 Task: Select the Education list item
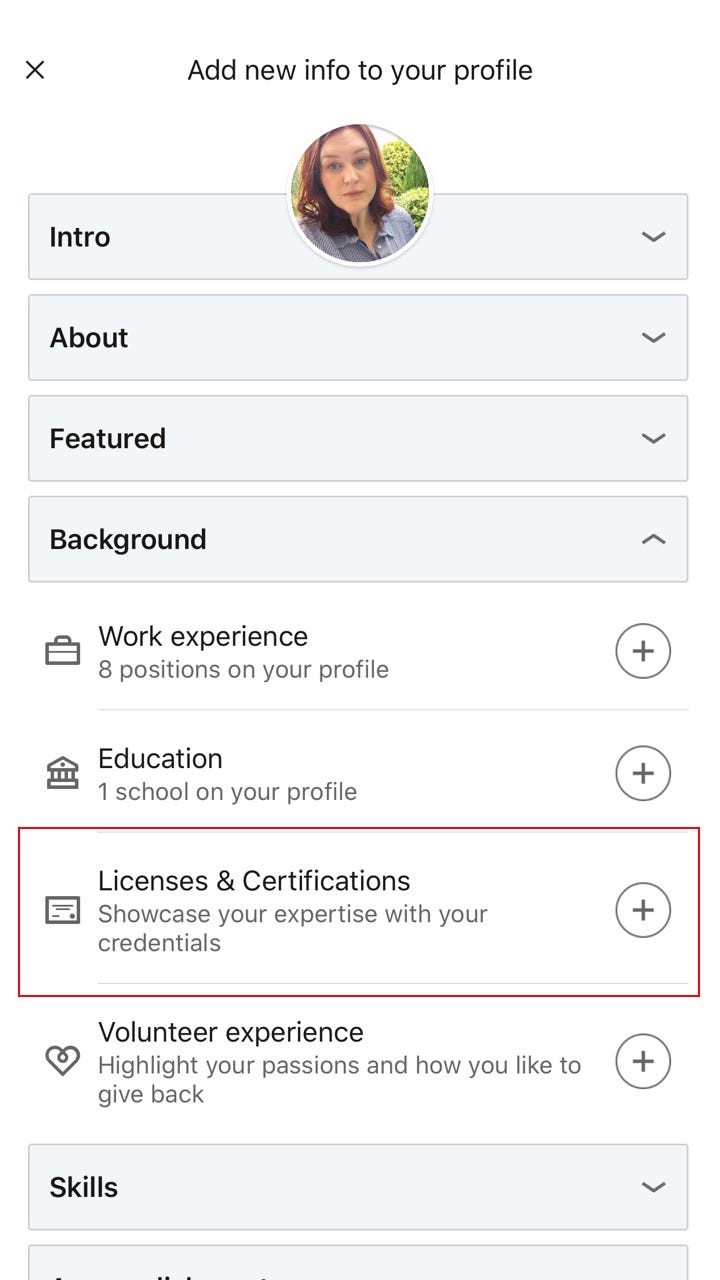coord(300,772)
